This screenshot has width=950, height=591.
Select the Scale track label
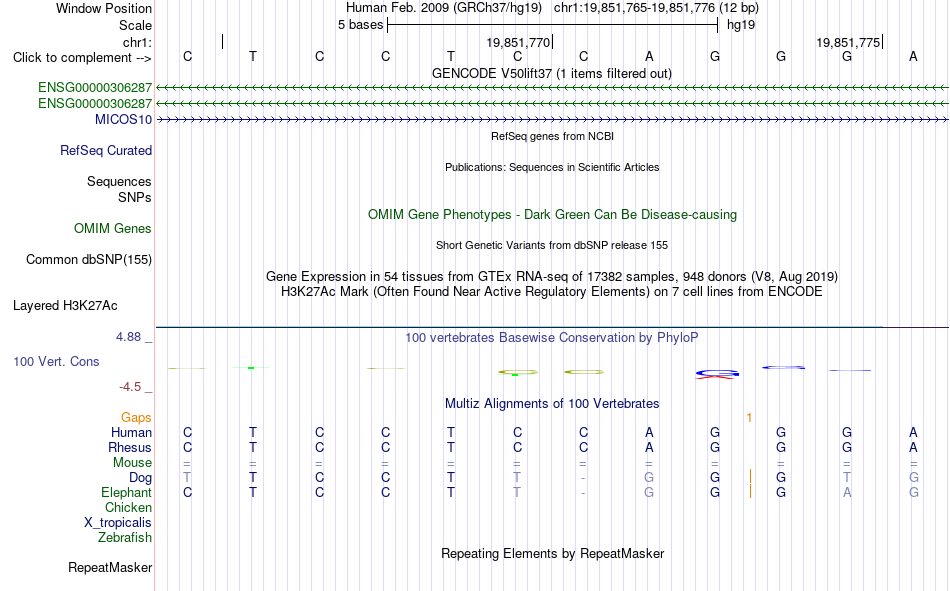[x=135, y=25]
